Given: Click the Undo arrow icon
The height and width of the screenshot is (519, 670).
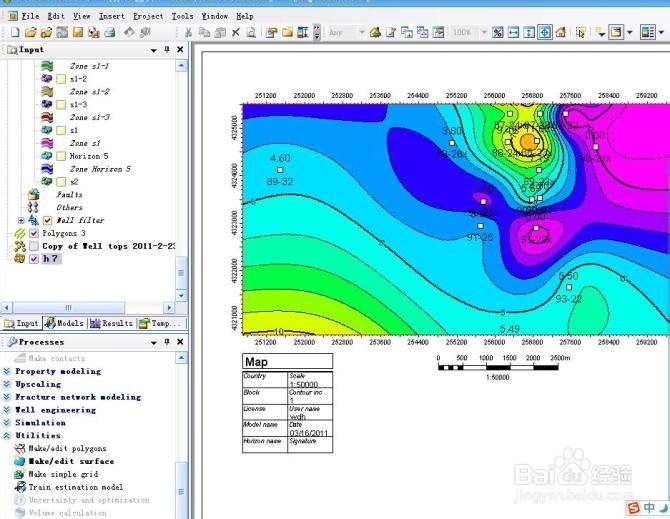Looking at the screenshot, I should (x=129, y=32).
